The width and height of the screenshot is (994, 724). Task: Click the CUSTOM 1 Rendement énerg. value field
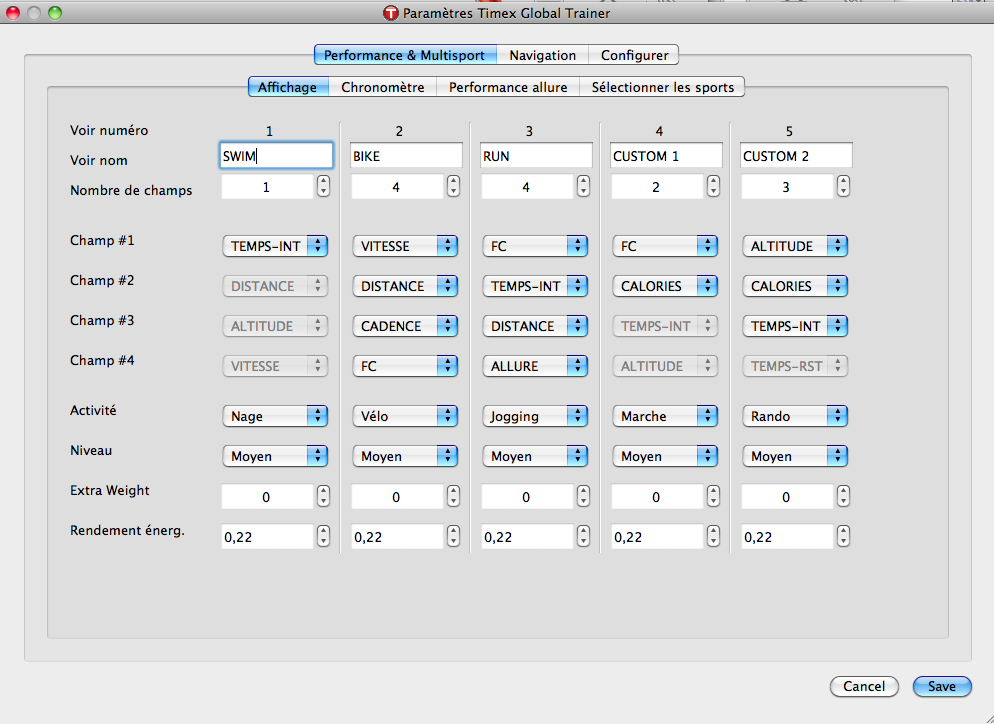point(657,537)
